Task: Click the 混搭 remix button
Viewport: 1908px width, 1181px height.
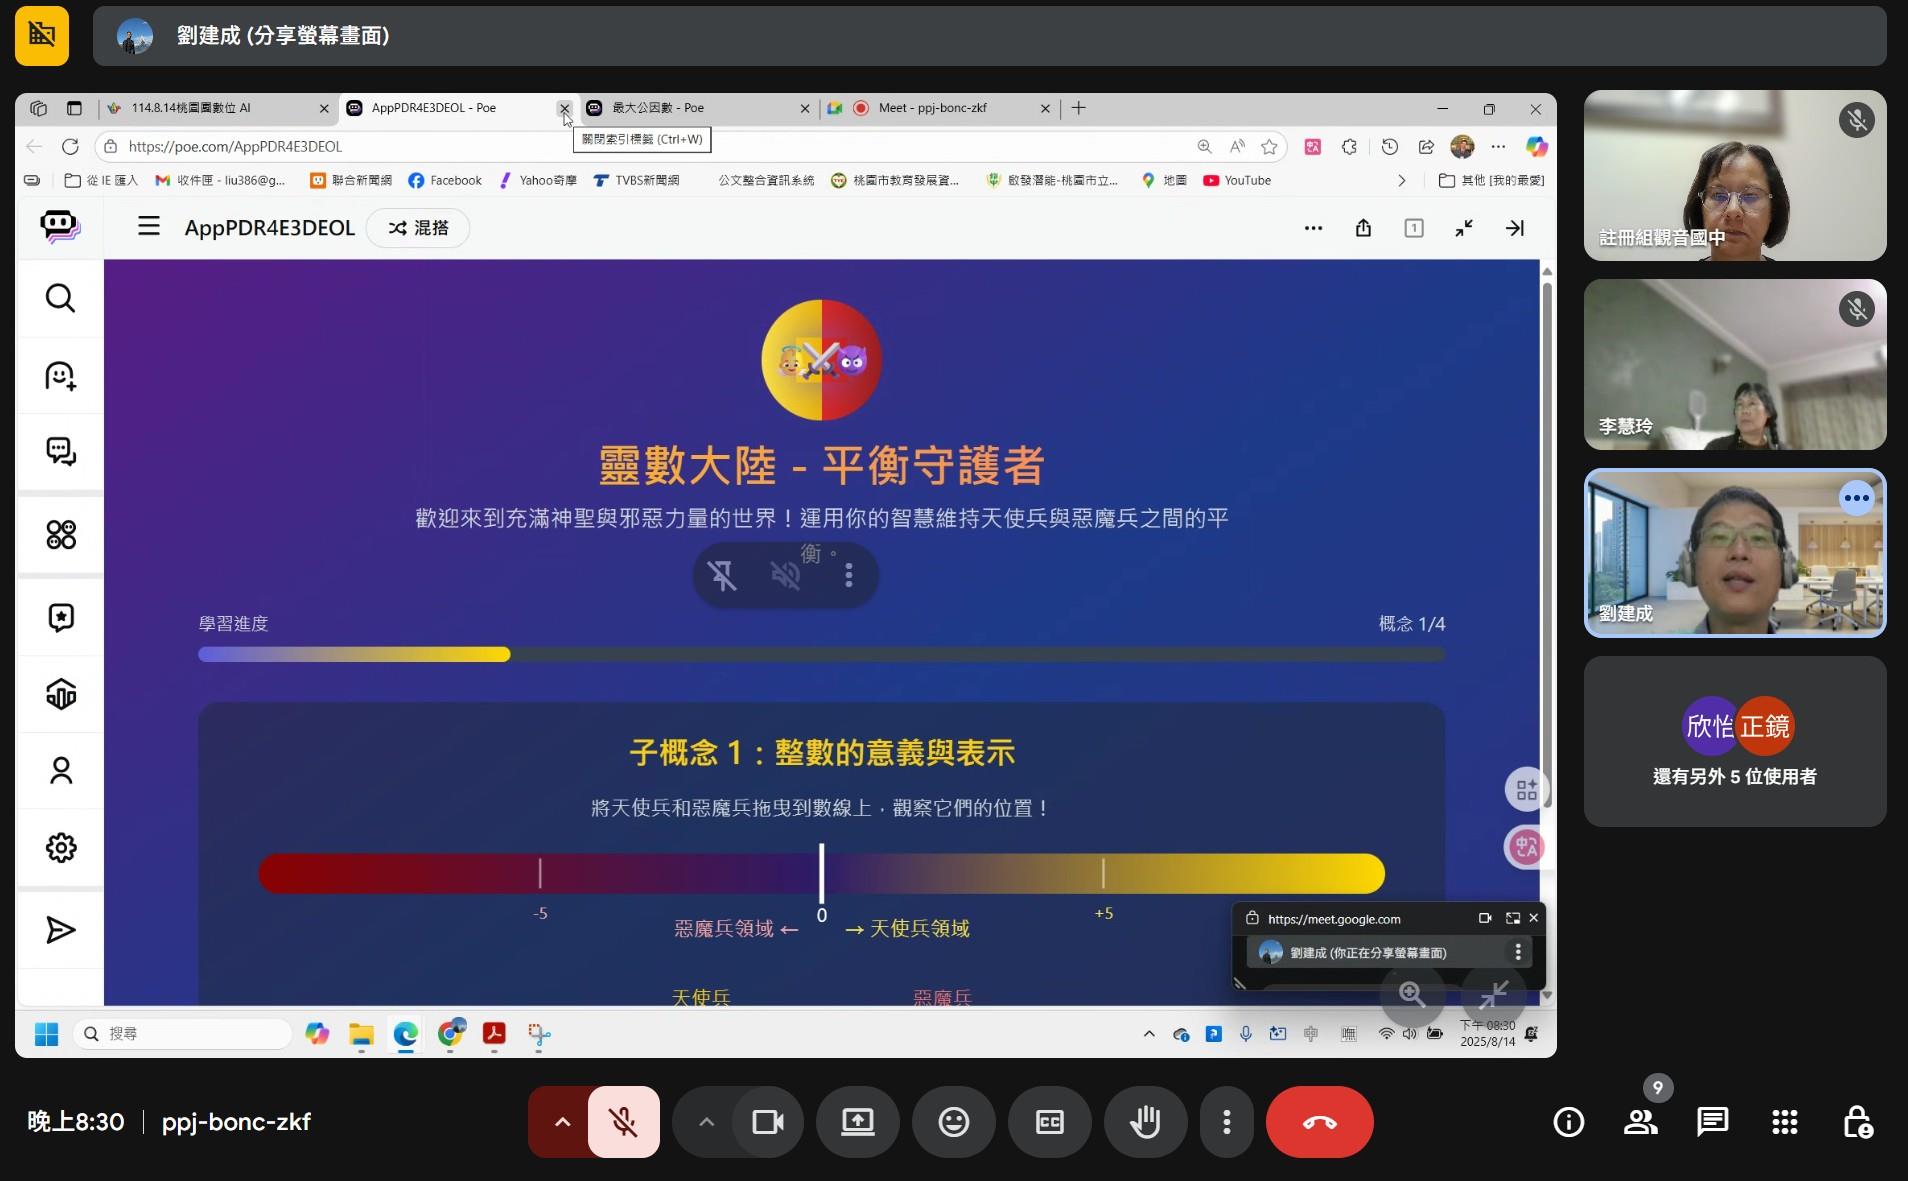Action: click(x=417, y=228)
